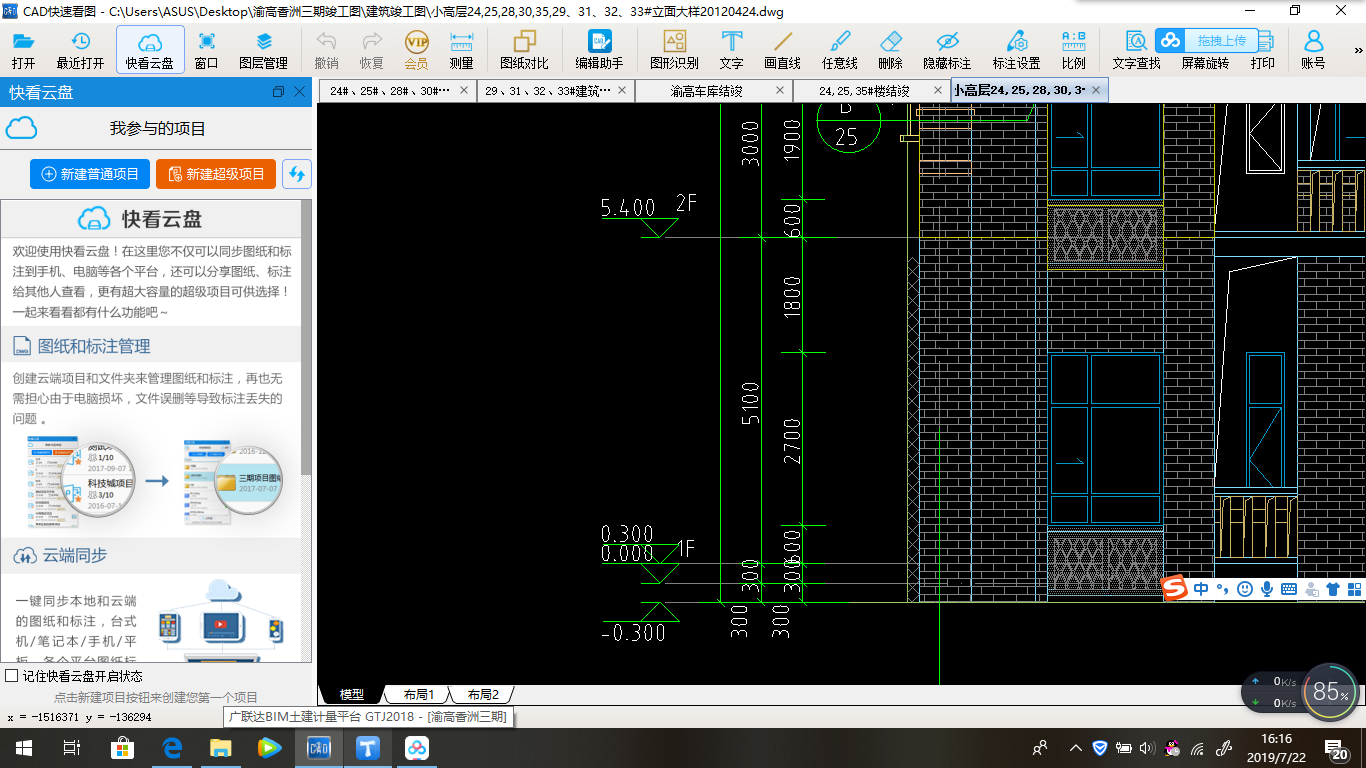Open the Edge browser from the taskbar
Screen dimensions: 1366x768
click(171, 747)
